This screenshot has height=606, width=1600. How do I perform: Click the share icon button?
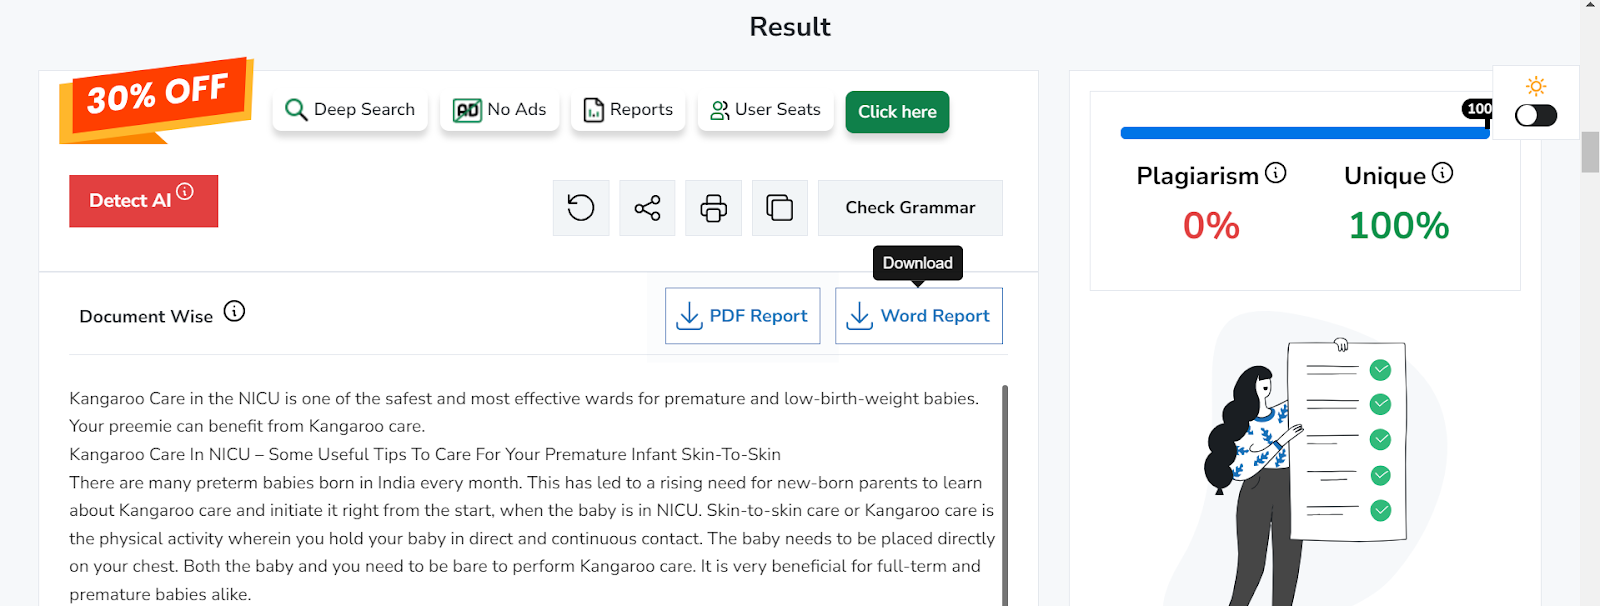pyautogui.click(x=647, y=208)
